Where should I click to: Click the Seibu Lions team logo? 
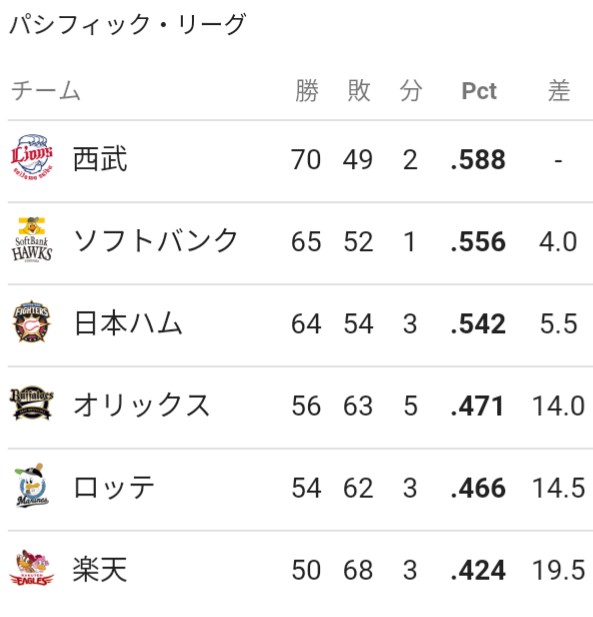click(x=31, y=157)
